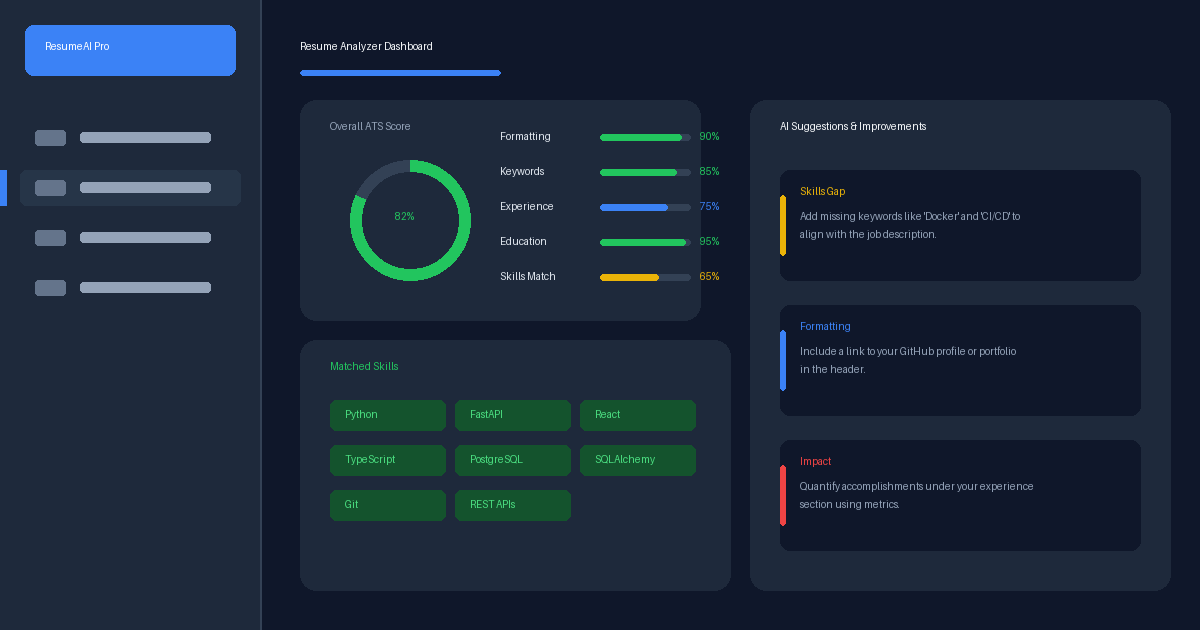This screenshot has height=630, width=1200.
Task: Select the SQLAlchemy skill chip
Action: pyautogui.click(x=638, y=460)
